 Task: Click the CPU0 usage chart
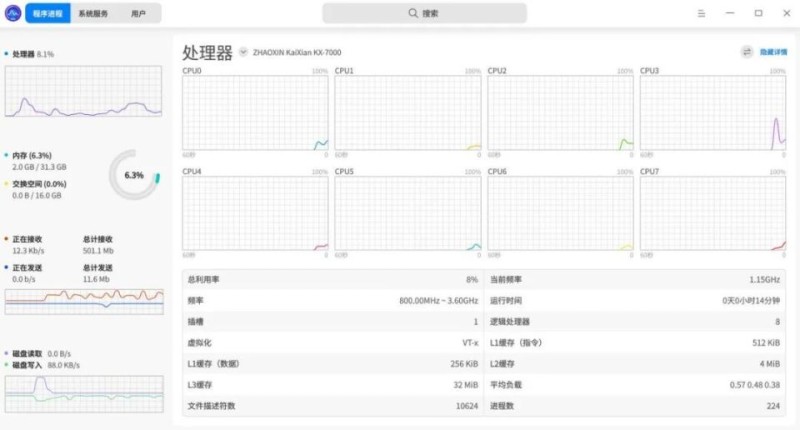[255, 113]
